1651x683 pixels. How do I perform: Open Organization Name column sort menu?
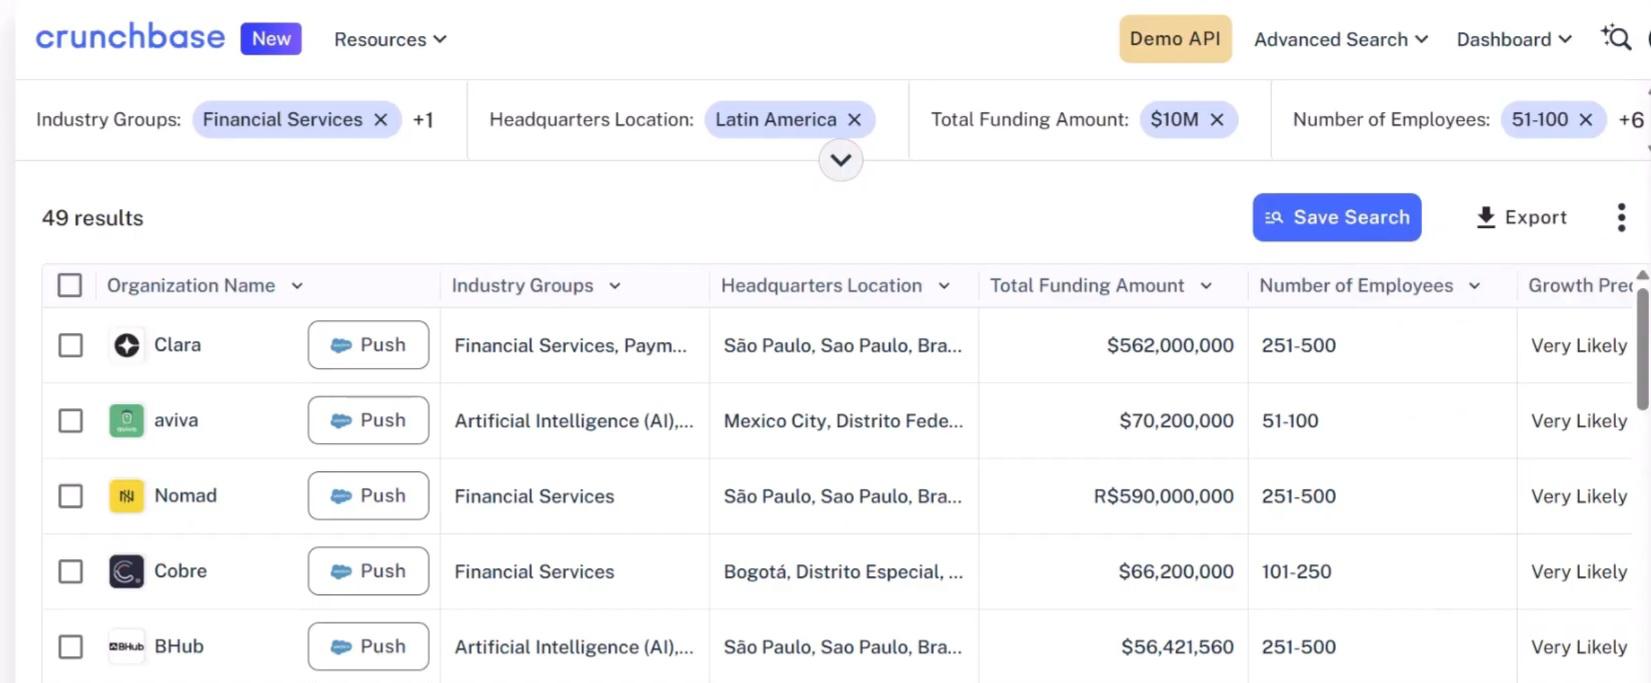pyautogui.click(x=297, y=286)
